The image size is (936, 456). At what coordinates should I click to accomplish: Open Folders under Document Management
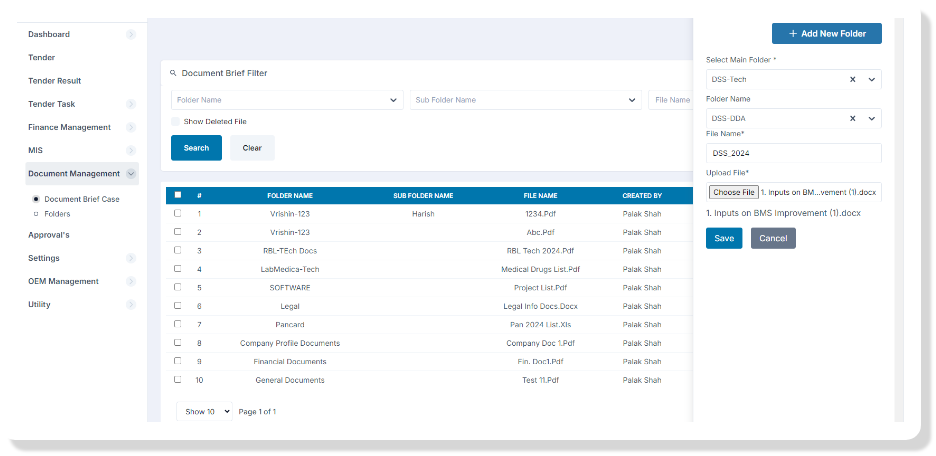coord(57,214)
